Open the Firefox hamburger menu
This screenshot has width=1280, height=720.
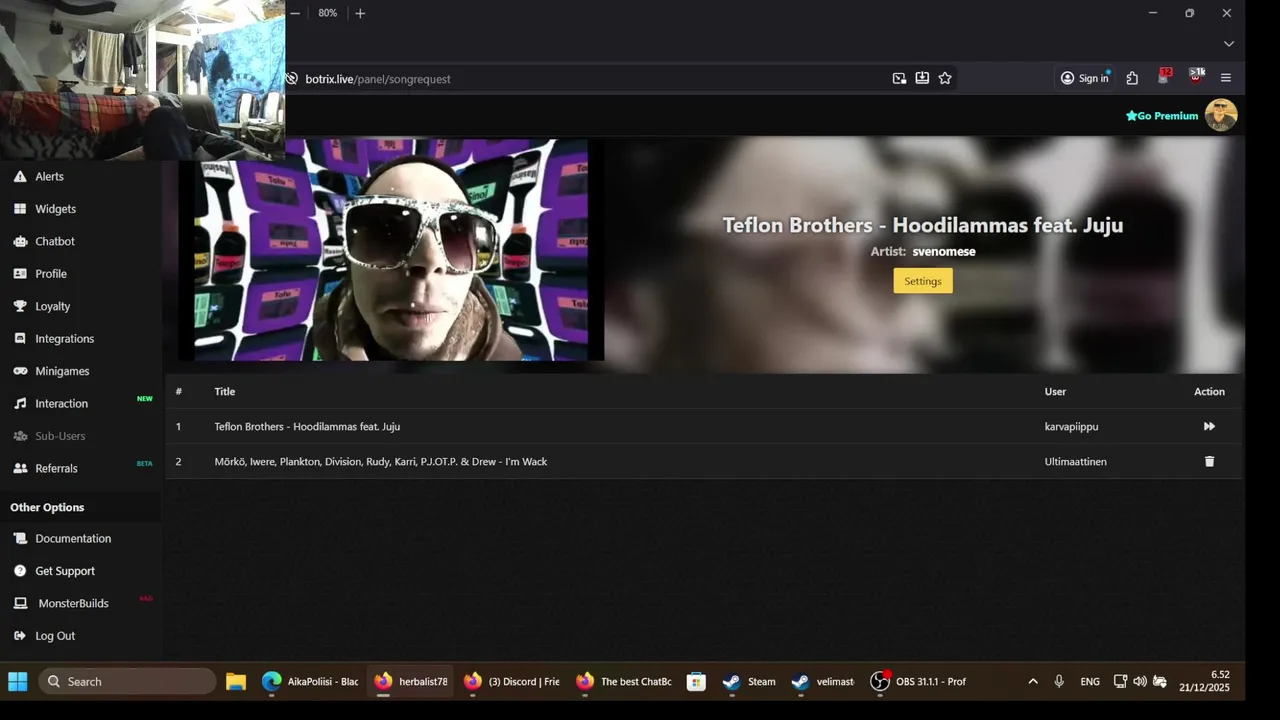(x=1226, y=78)
